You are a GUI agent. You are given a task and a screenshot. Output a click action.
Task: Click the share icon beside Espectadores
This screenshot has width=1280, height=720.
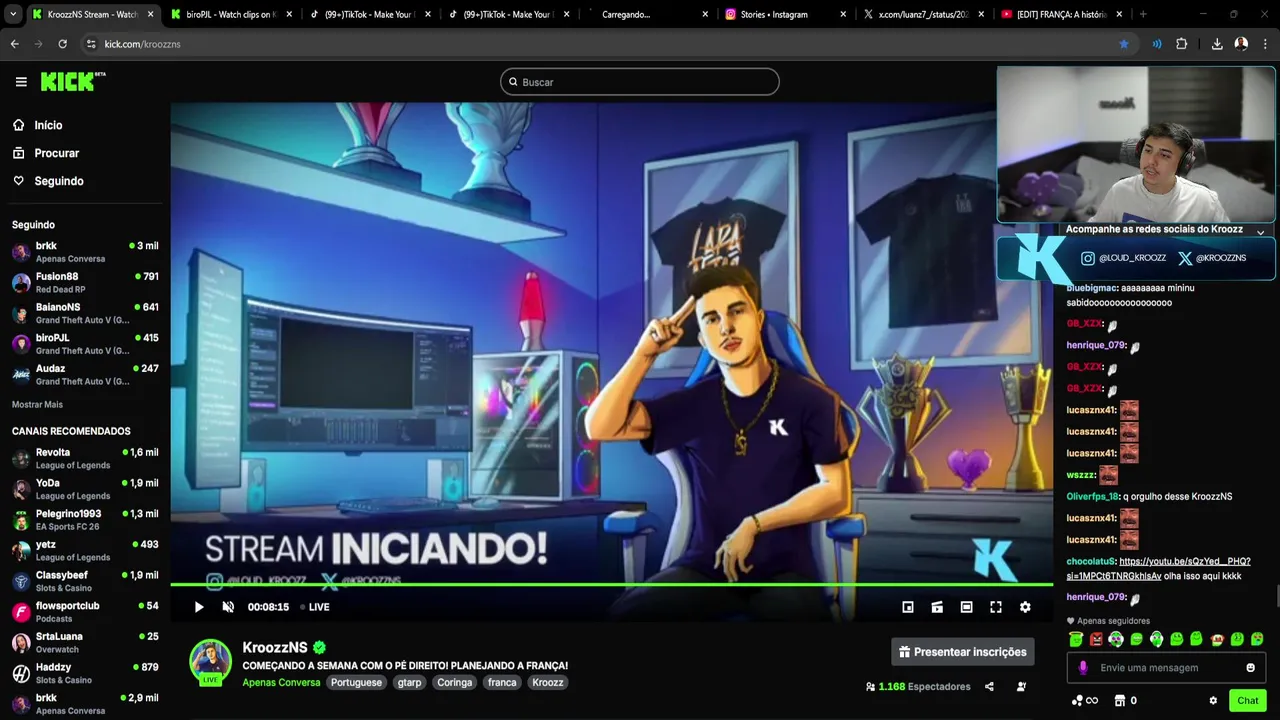click(989, 687)
